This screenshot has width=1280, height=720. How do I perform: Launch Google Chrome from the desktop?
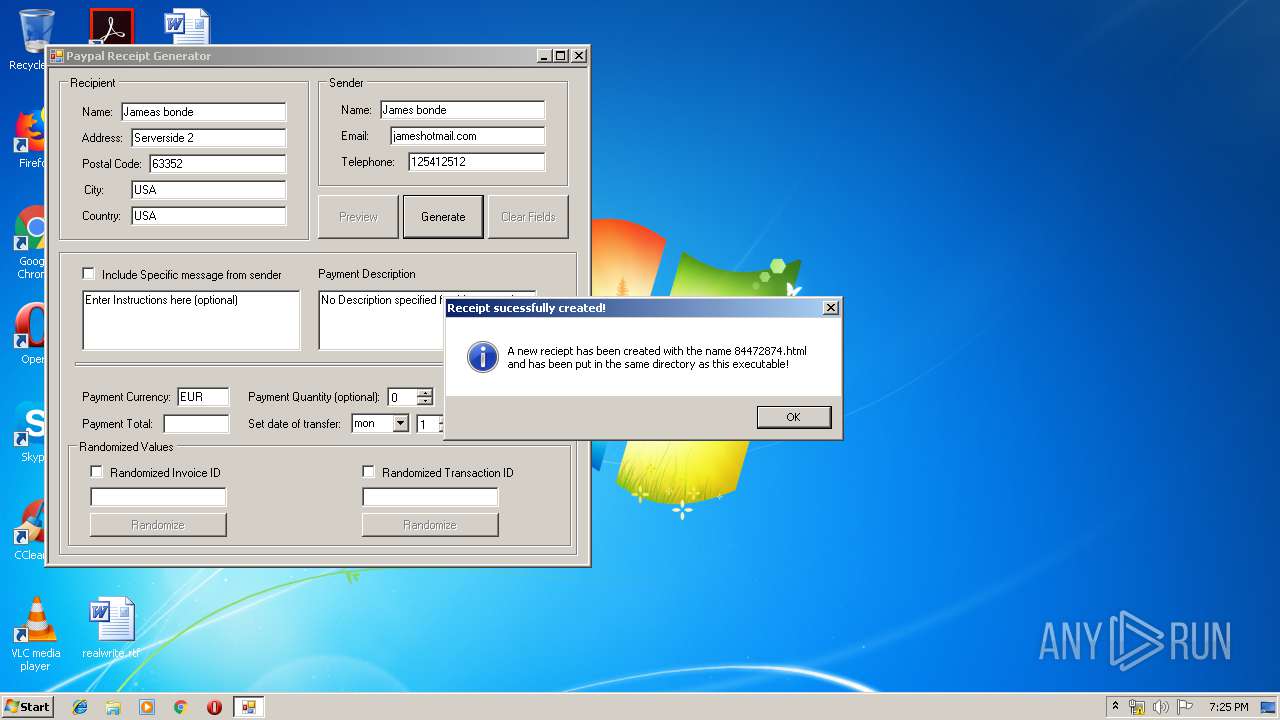click(30, 243)
